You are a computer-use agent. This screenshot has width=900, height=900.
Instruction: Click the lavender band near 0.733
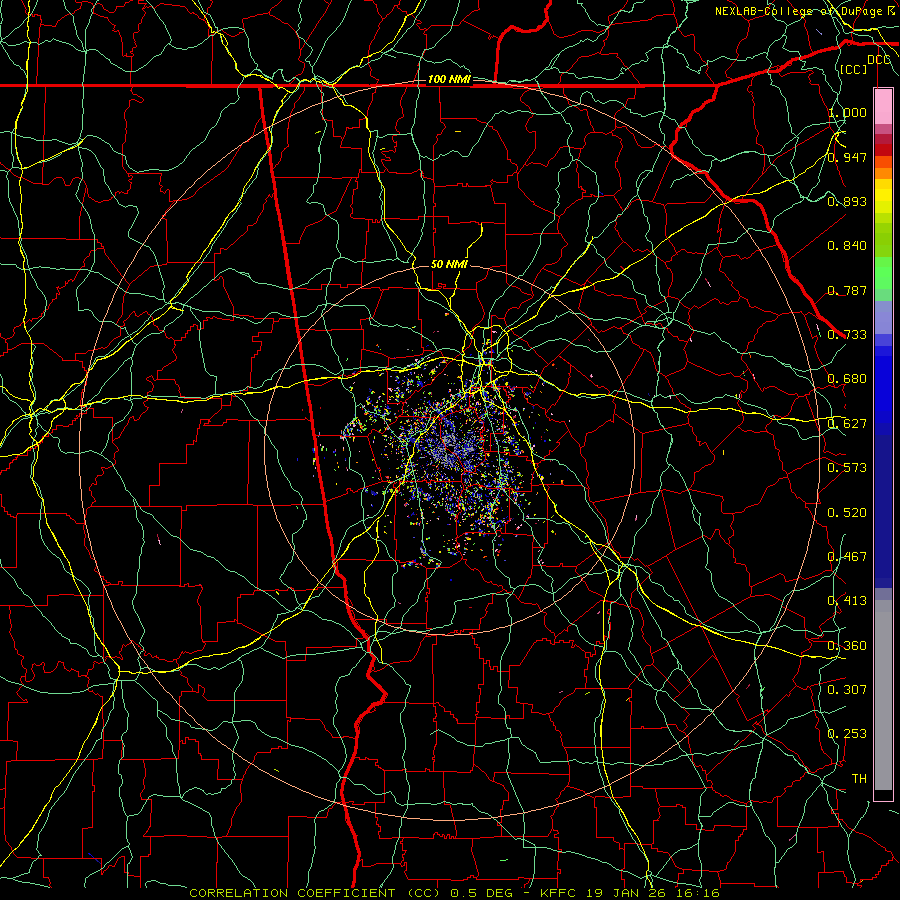point(883,317)
